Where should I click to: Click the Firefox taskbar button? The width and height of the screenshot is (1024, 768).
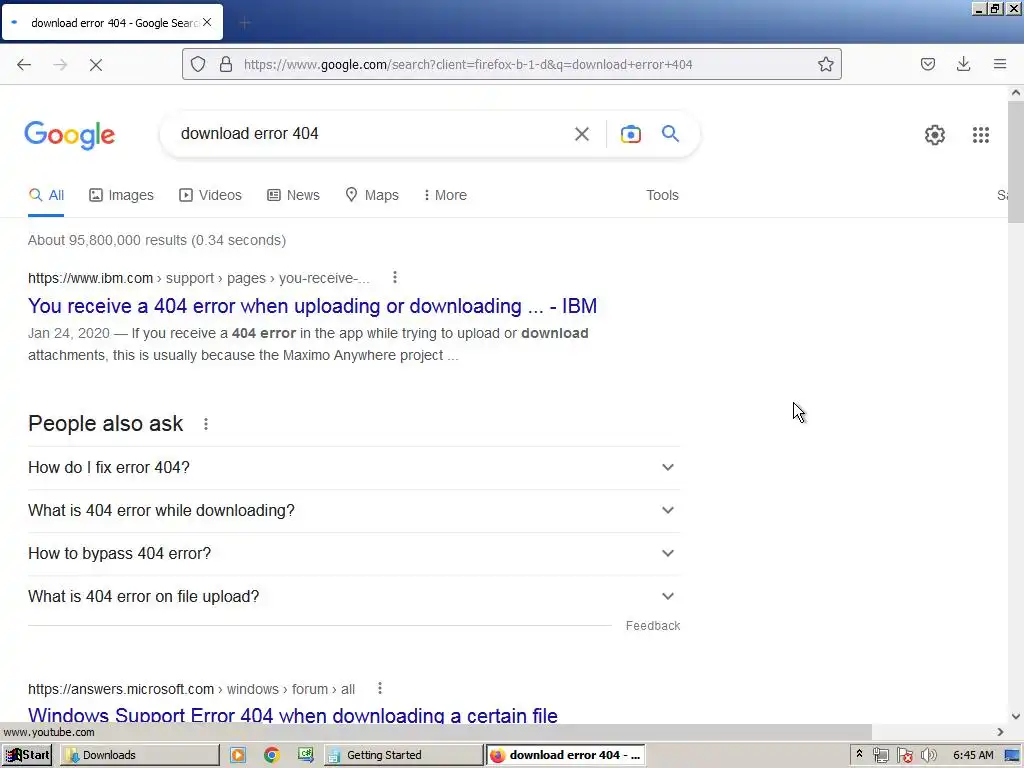[566, 755]
